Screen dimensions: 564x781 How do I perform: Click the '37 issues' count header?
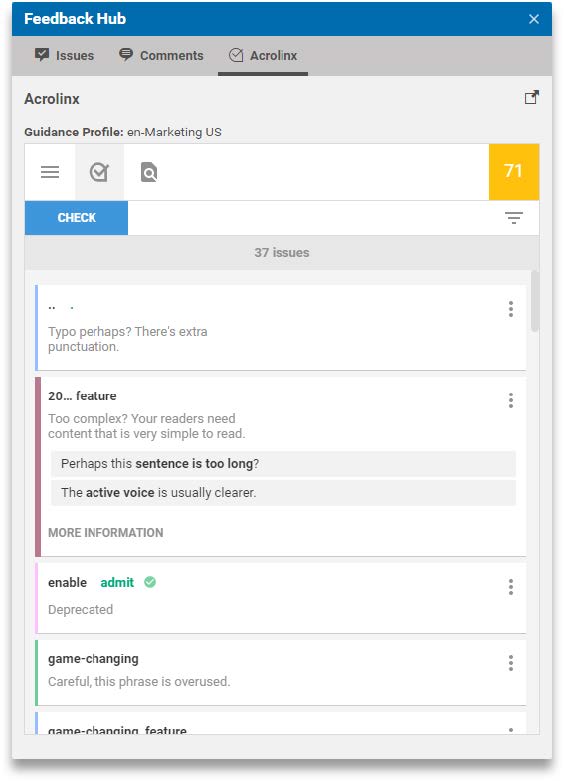282,253
